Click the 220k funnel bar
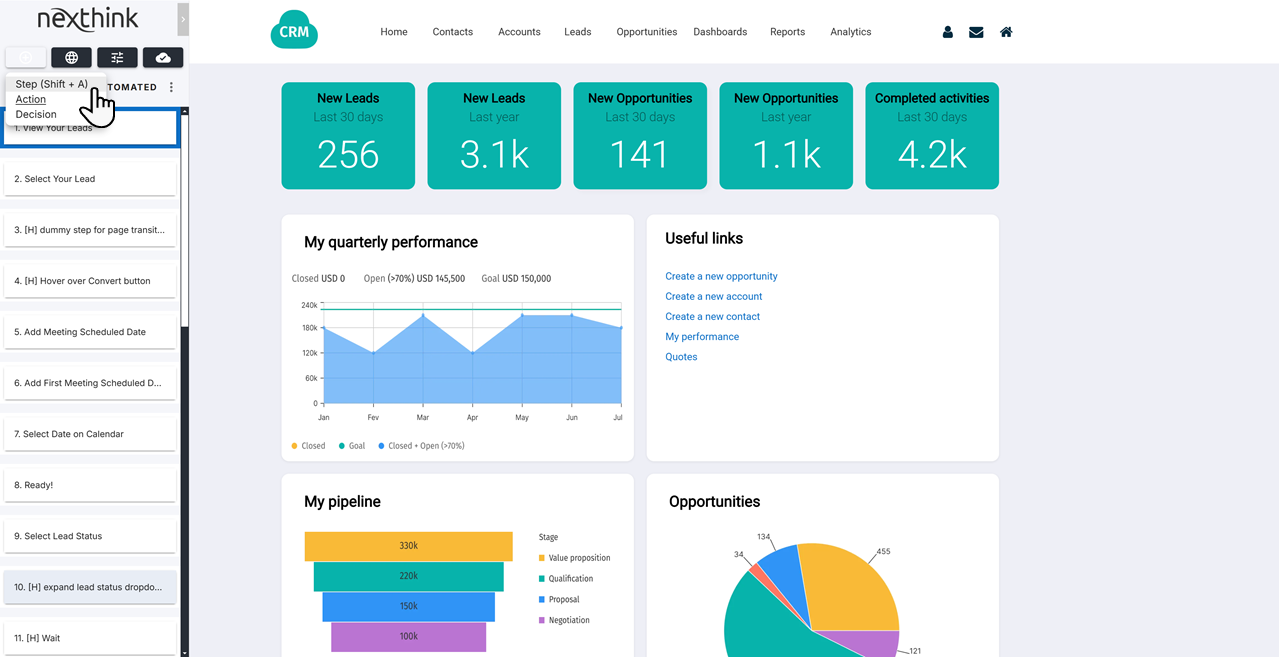 409,576
